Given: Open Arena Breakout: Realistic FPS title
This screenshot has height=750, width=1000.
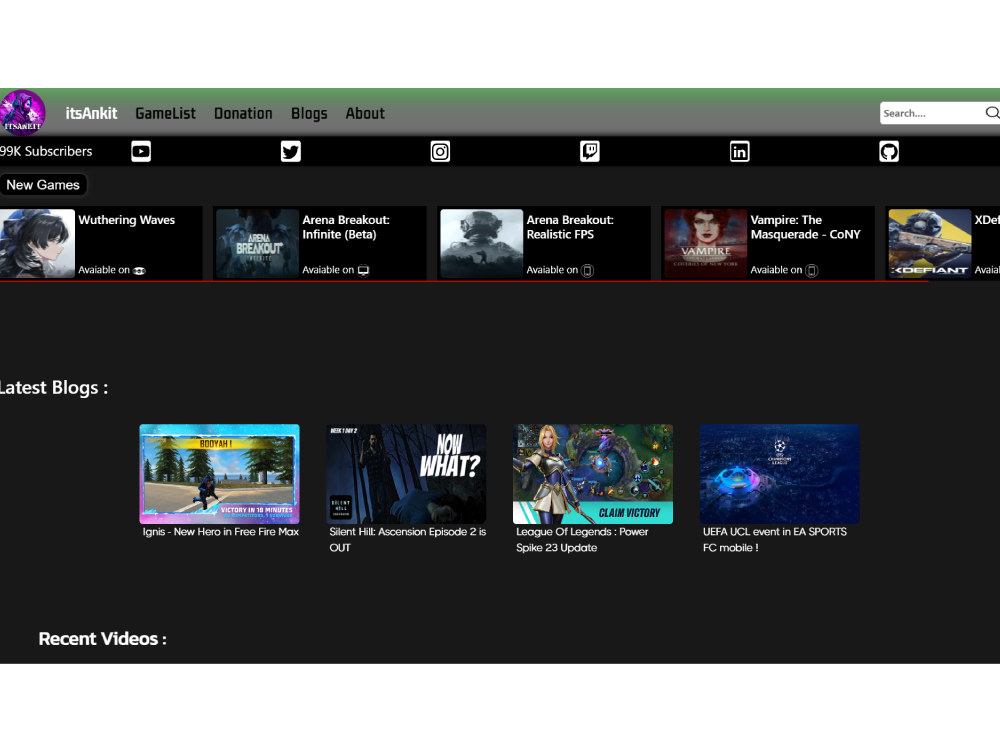Looking at the screenshot, I should pos(570,227).
